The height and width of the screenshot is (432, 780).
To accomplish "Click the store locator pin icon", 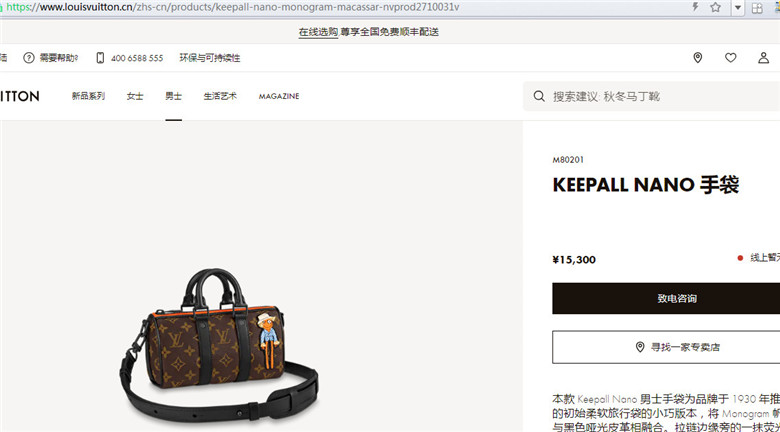I will (x=697, y=58).
